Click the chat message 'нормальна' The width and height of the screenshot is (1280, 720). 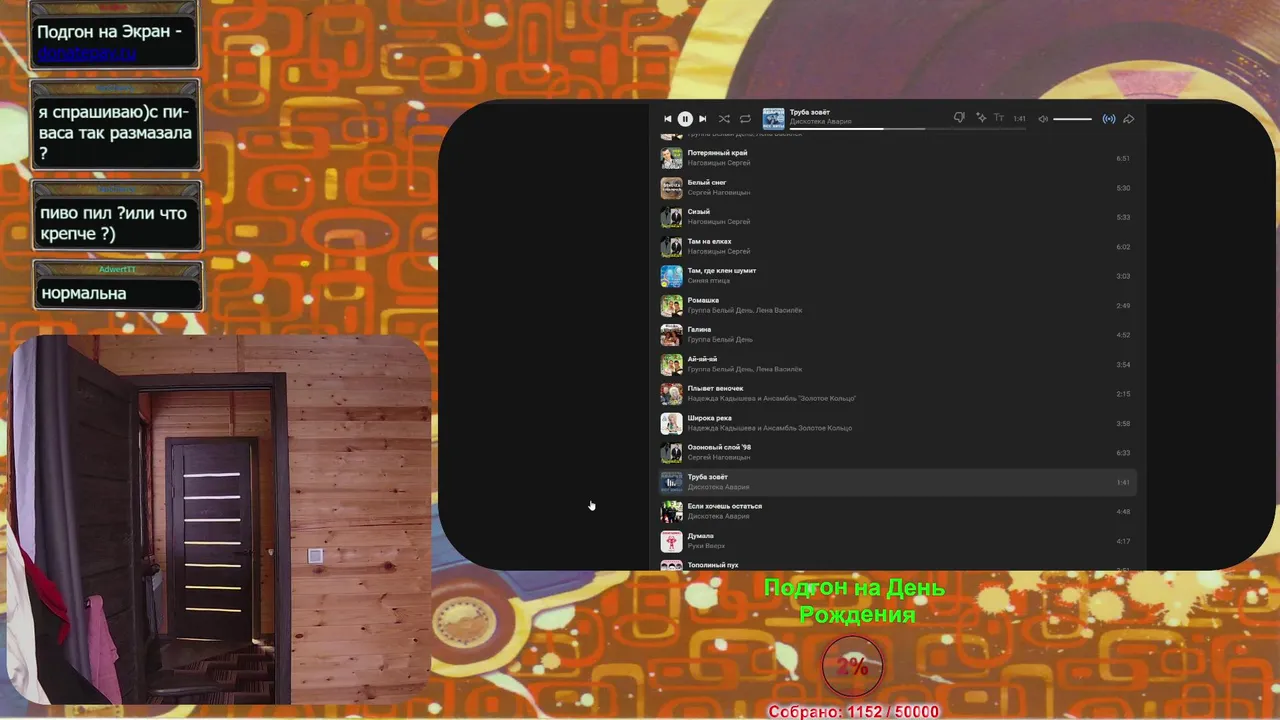point(83,293)
